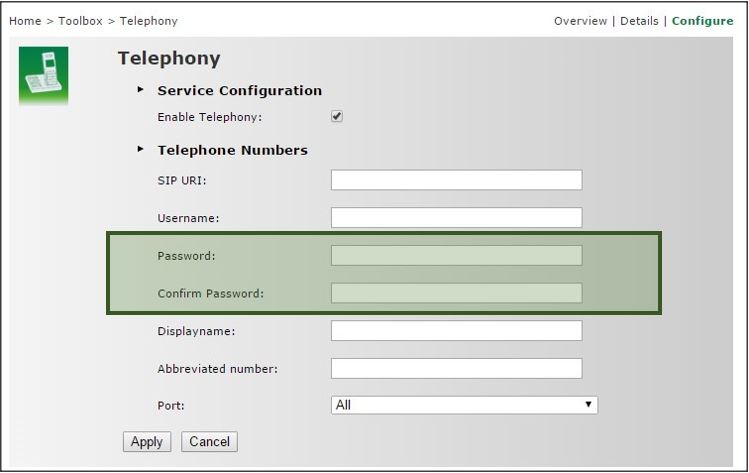The height and width of the screenshot is (473, 749).
Task: Focus the Displayname input field
Action: [x=456, y=331]
